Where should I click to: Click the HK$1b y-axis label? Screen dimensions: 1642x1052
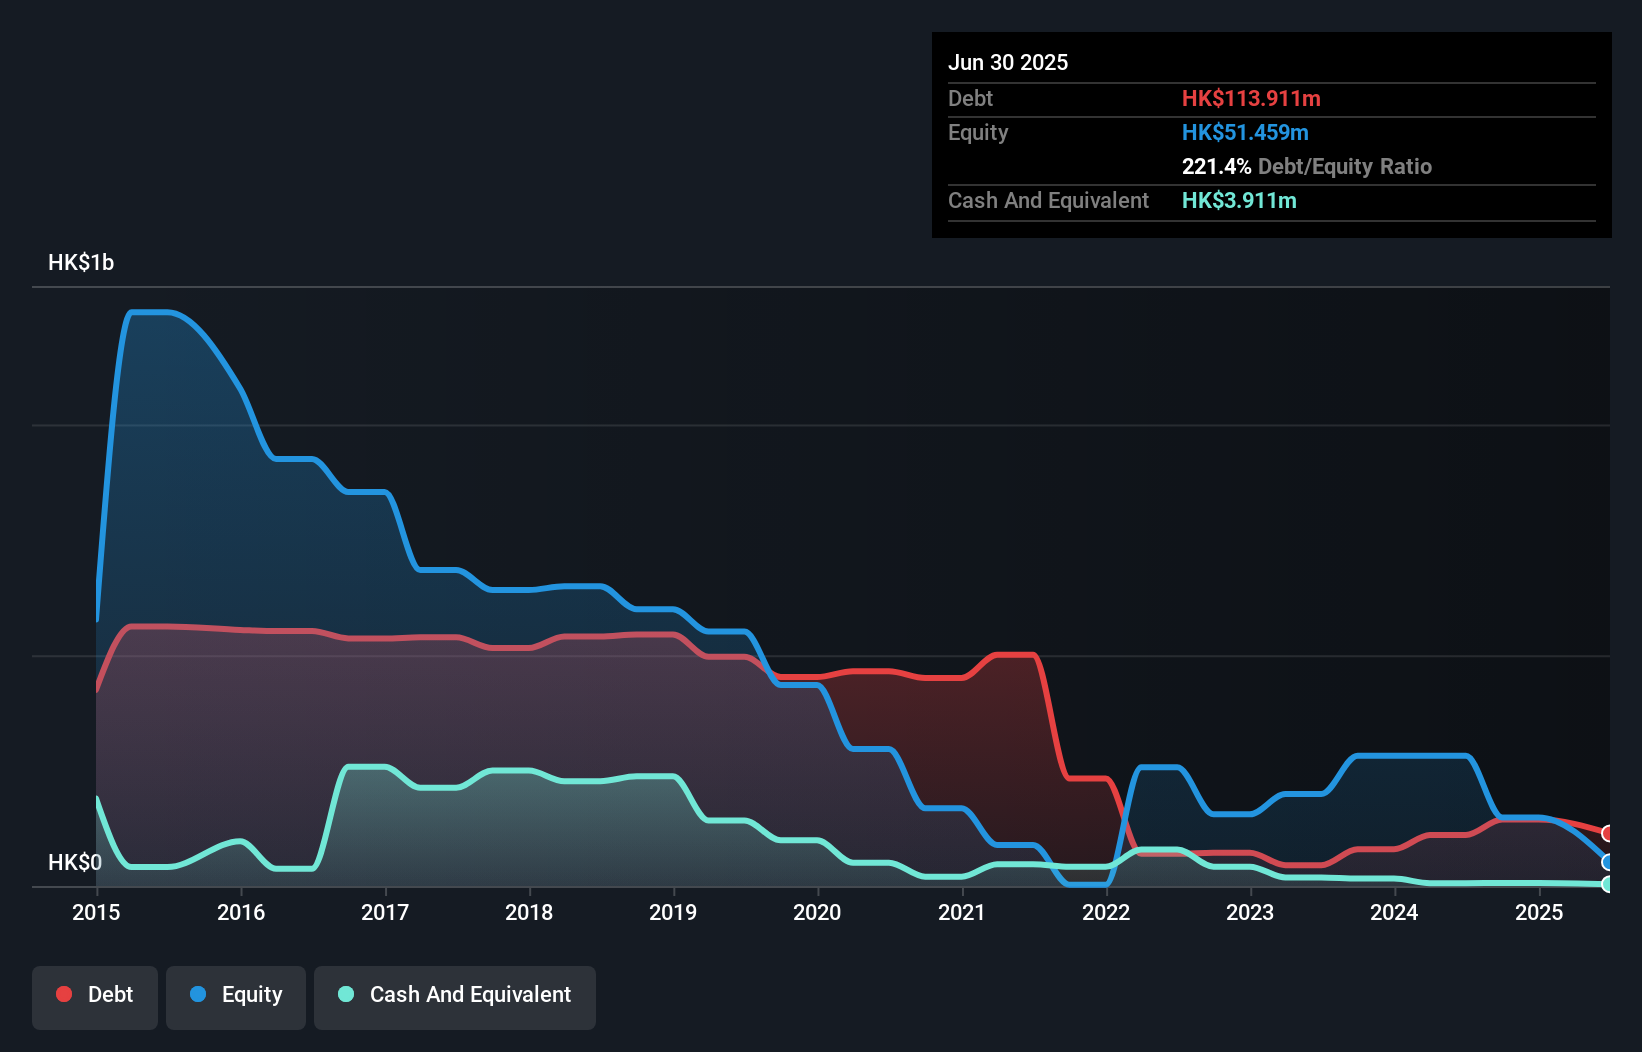pos(81,263)
